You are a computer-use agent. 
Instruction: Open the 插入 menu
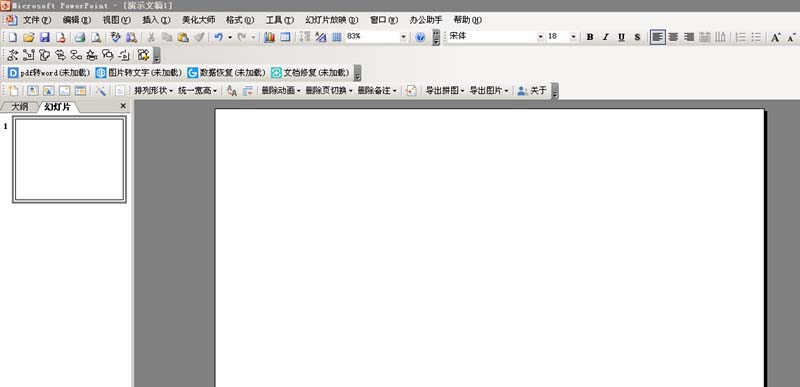[x=156, y=20]
